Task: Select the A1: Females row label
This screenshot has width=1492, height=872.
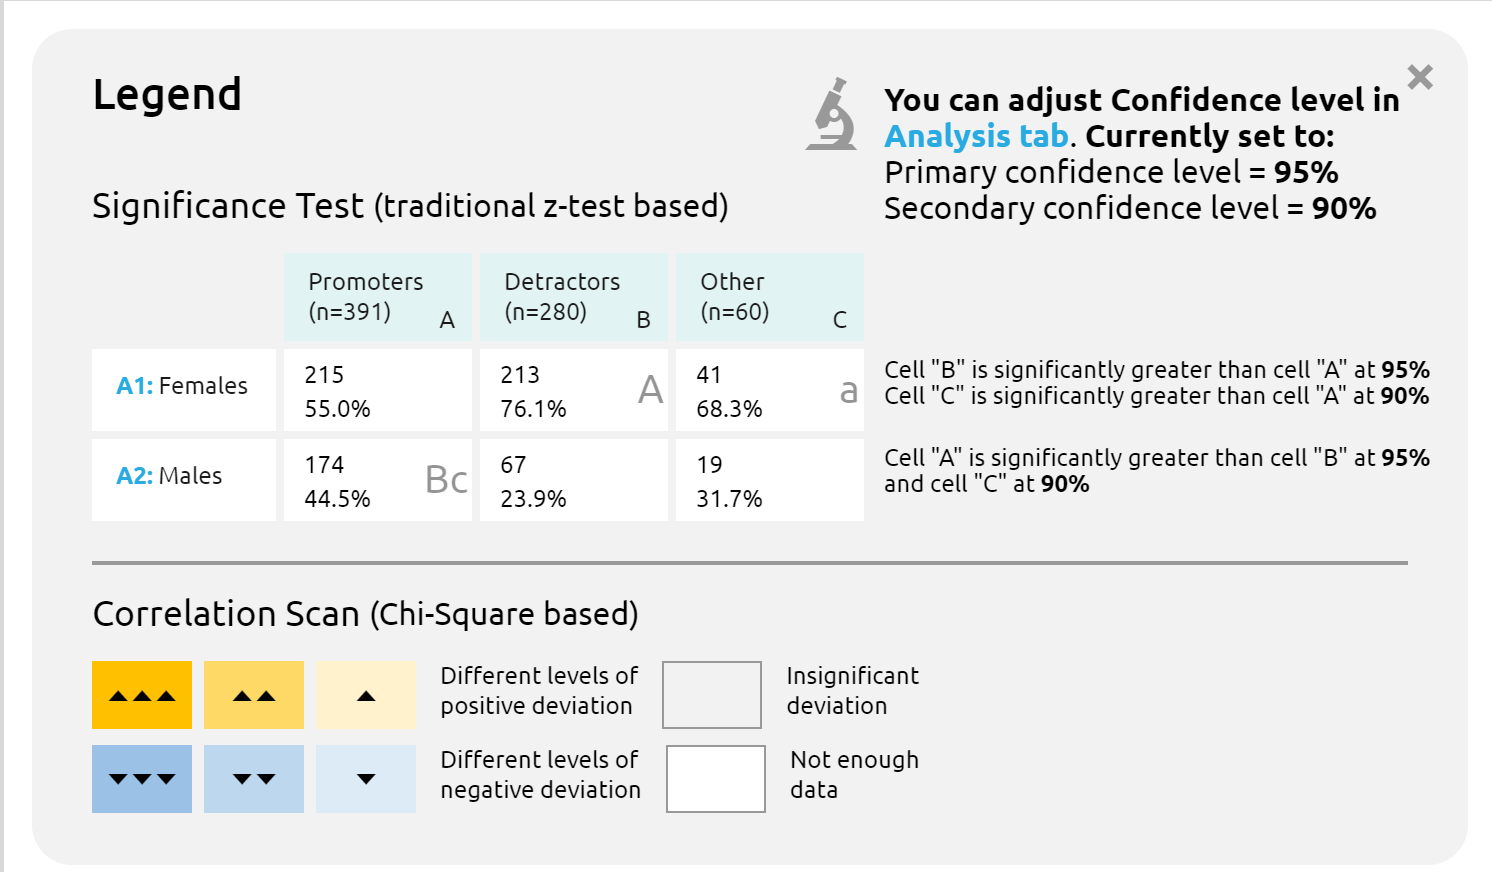Action: point(183,387)
